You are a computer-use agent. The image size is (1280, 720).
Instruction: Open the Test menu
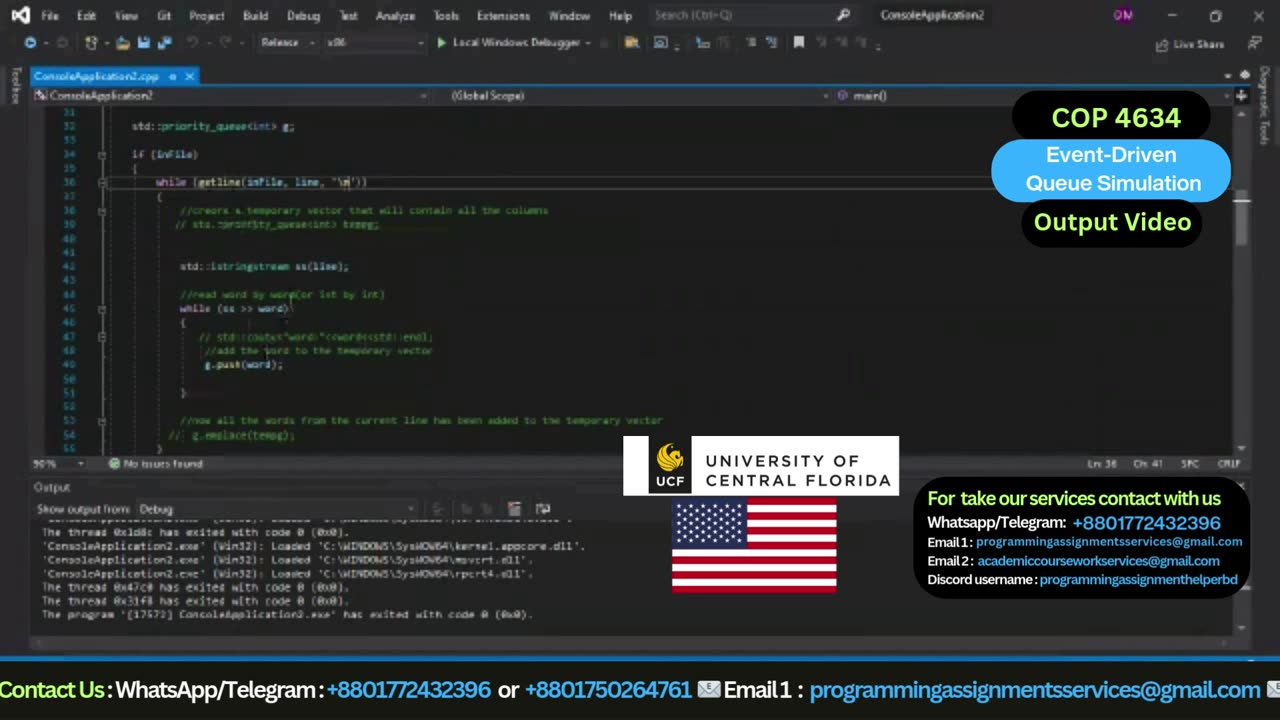[348, 16]
